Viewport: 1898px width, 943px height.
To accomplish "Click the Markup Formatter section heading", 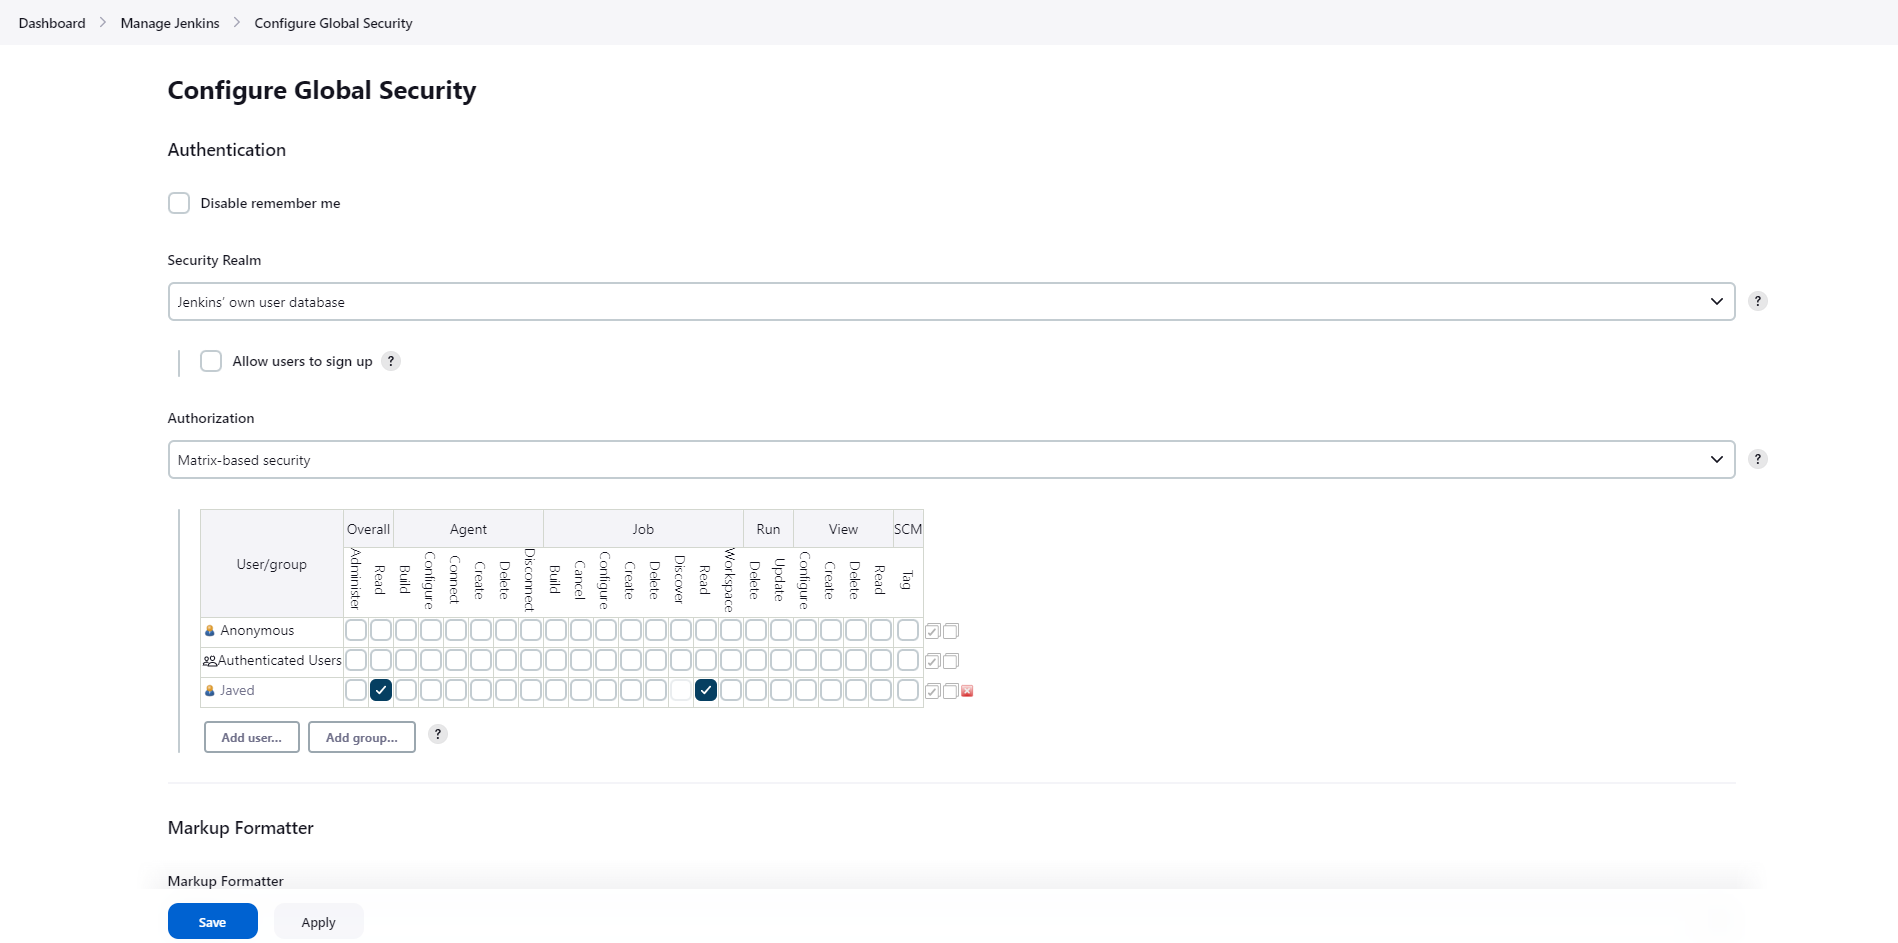I will click(241, 828).
